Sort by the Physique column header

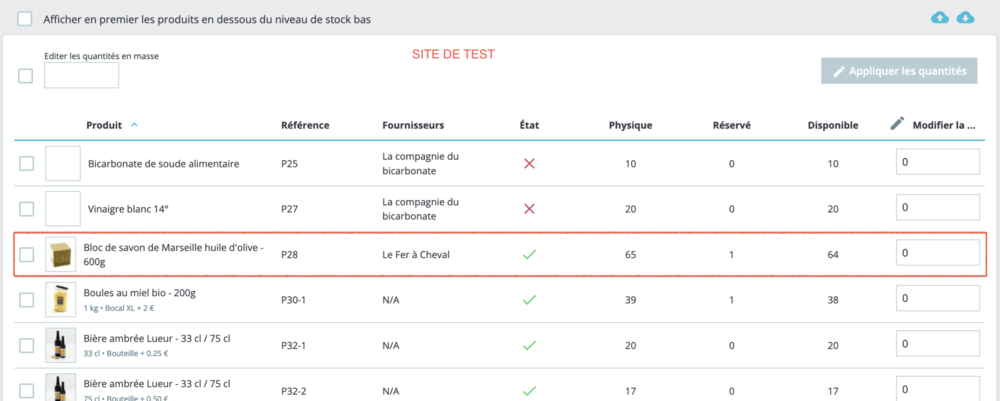pos(631,125)
